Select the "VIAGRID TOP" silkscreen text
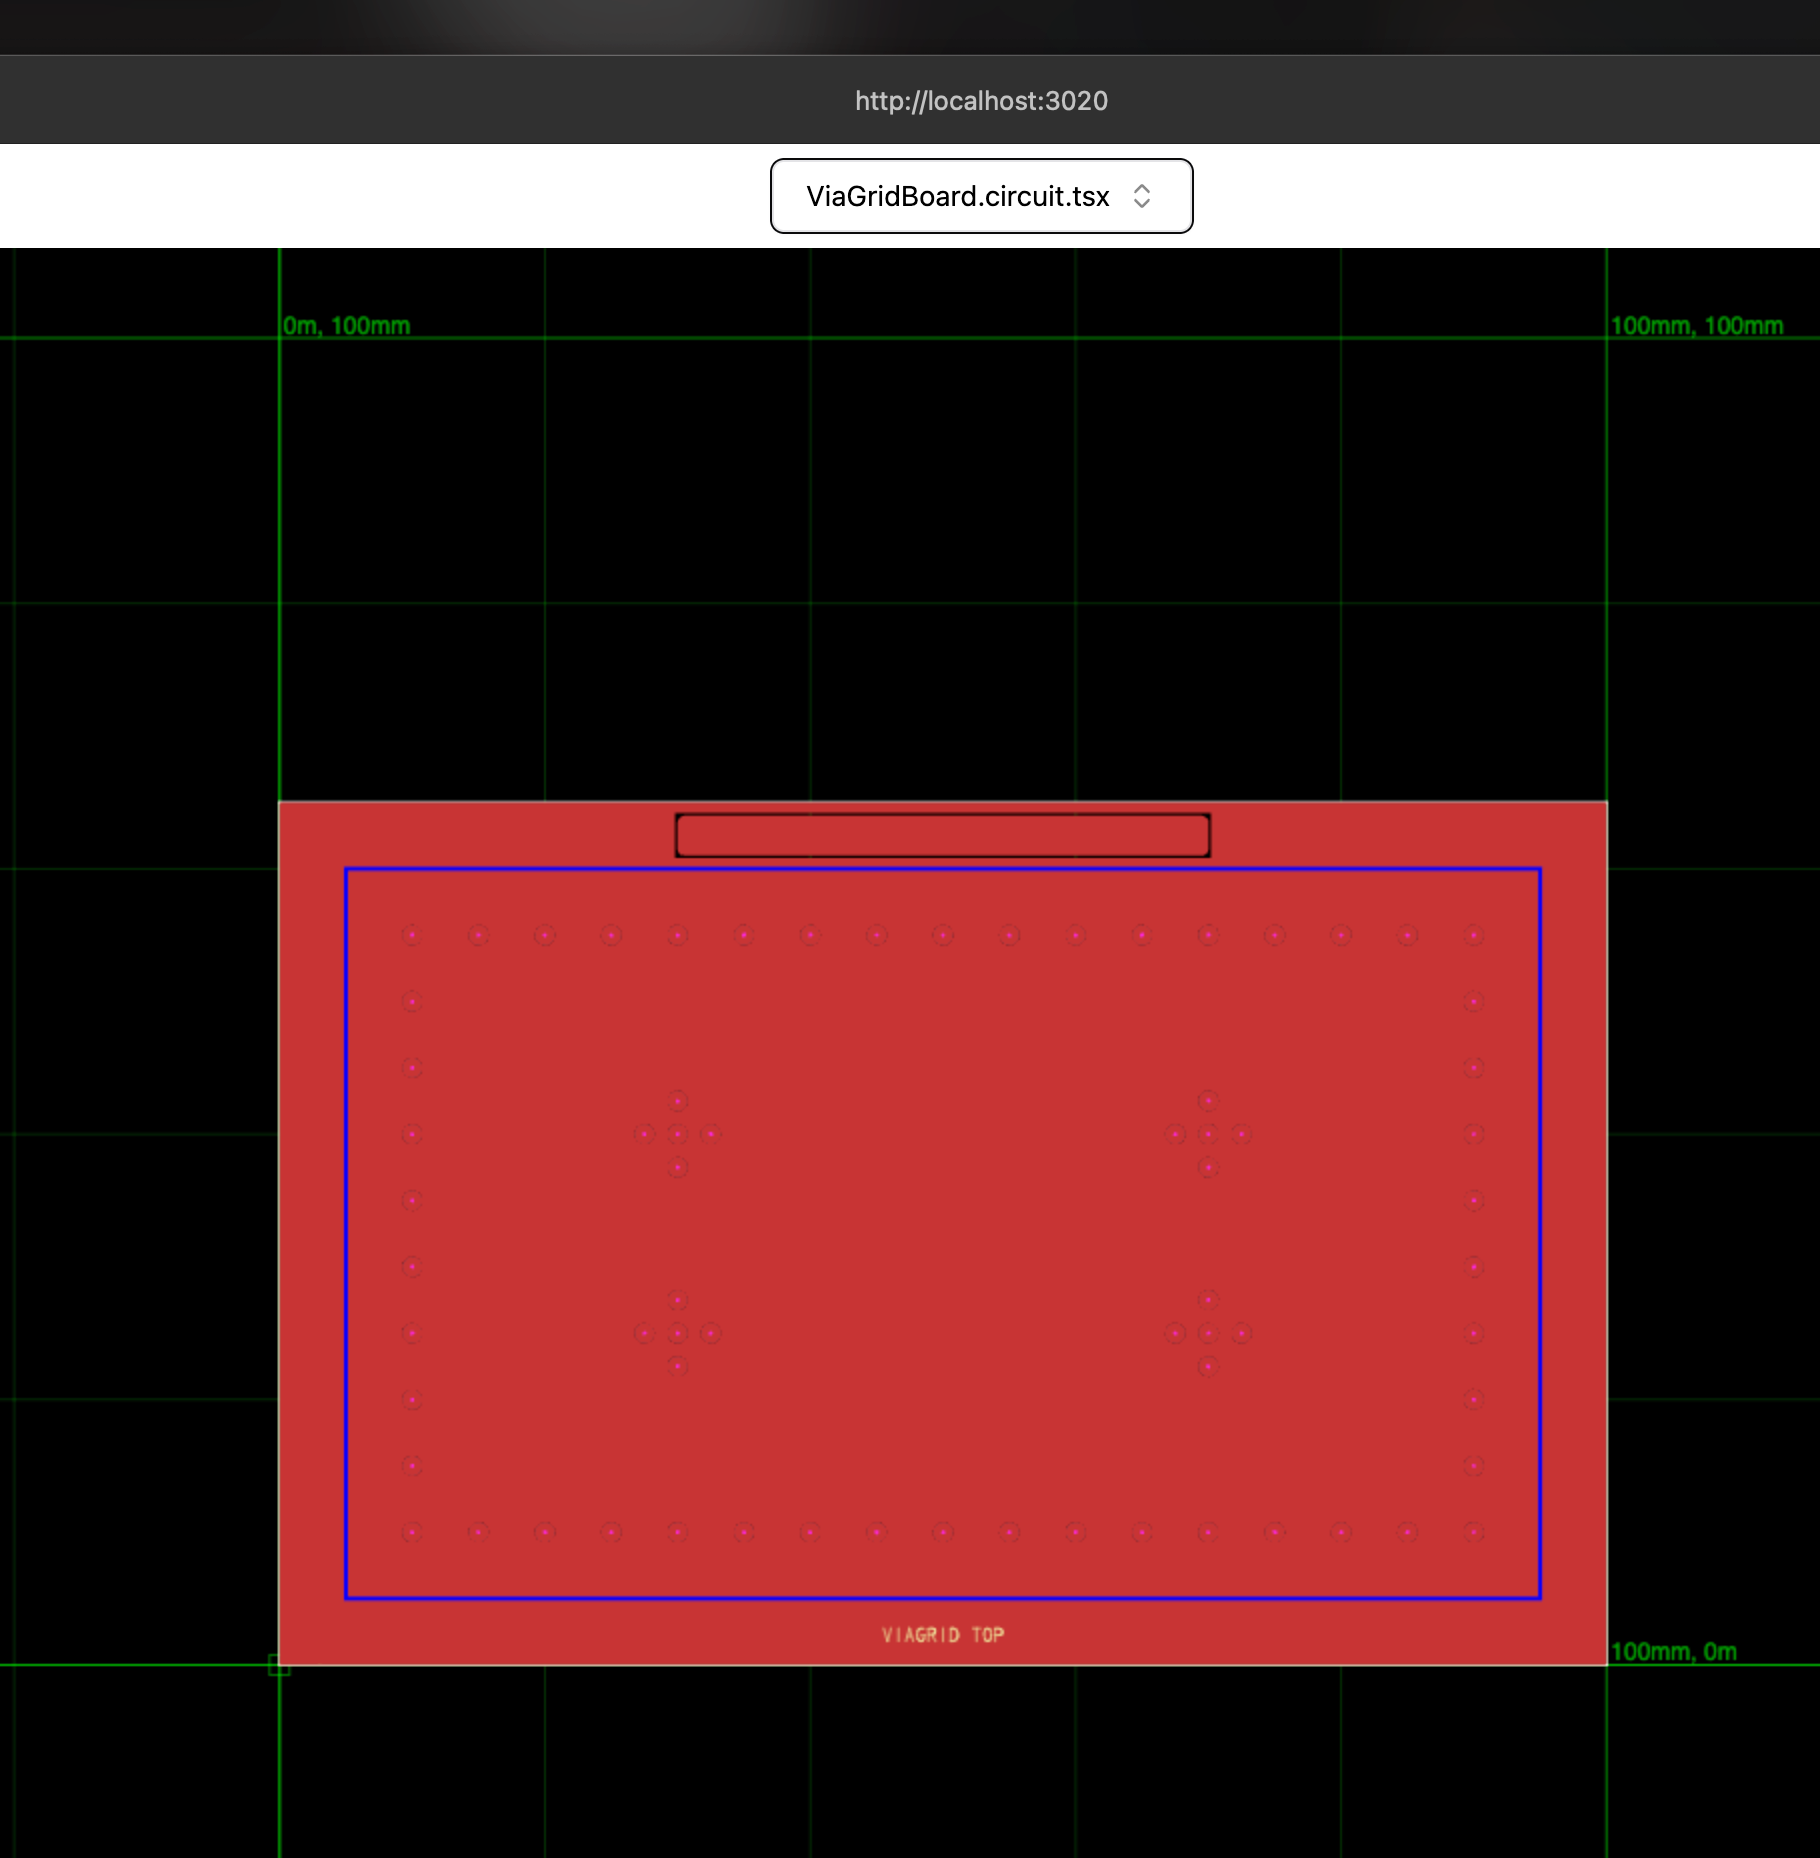 click(x=943, y=1635)
